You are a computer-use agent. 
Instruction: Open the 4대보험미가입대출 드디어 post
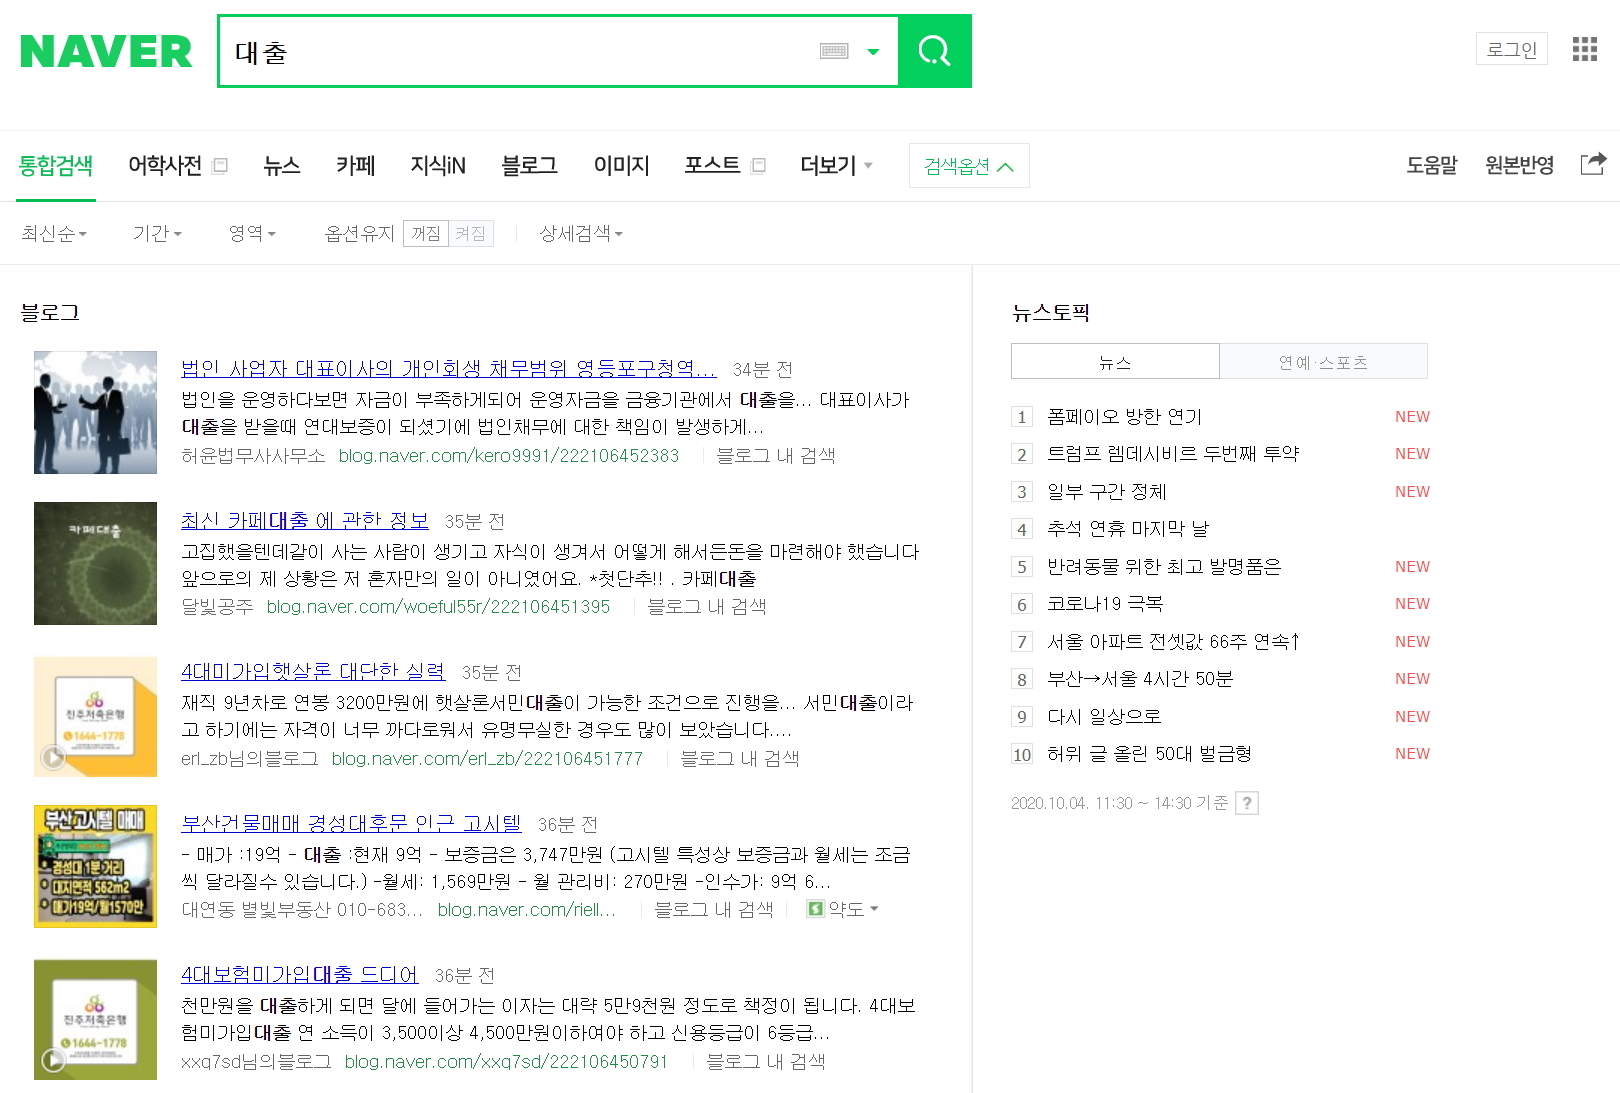point(300,975)
